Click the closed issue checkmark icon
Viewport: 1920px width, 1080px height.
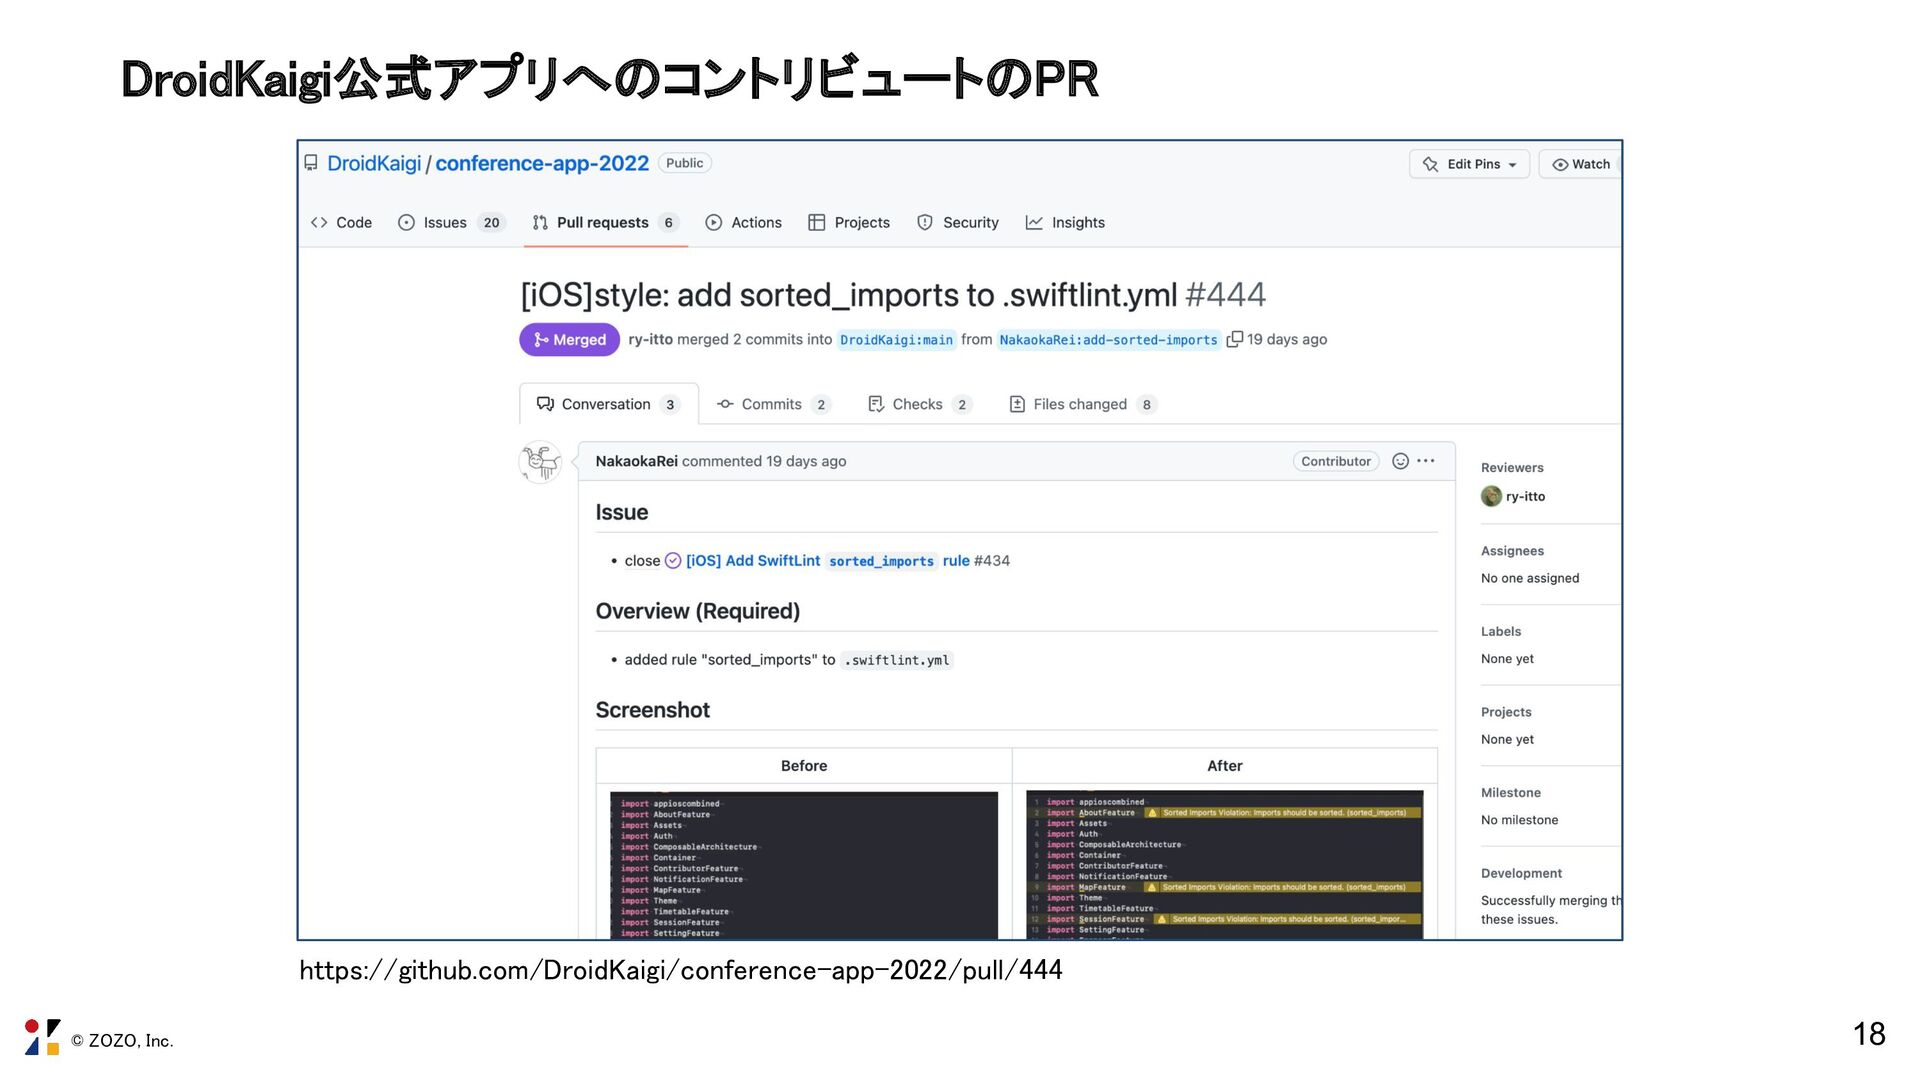(x=673, y=561)
